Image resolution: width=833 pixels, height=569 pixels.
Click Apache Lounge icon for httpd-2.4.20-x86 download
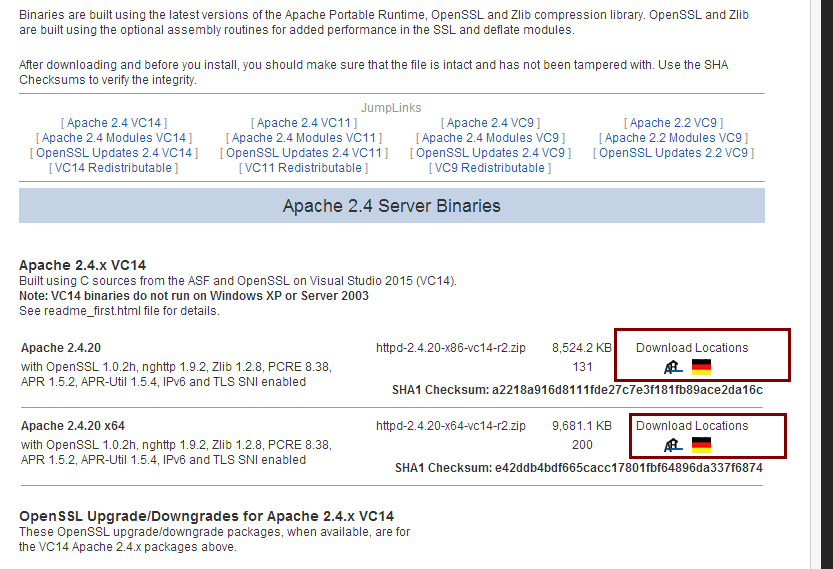pos(673,367)
